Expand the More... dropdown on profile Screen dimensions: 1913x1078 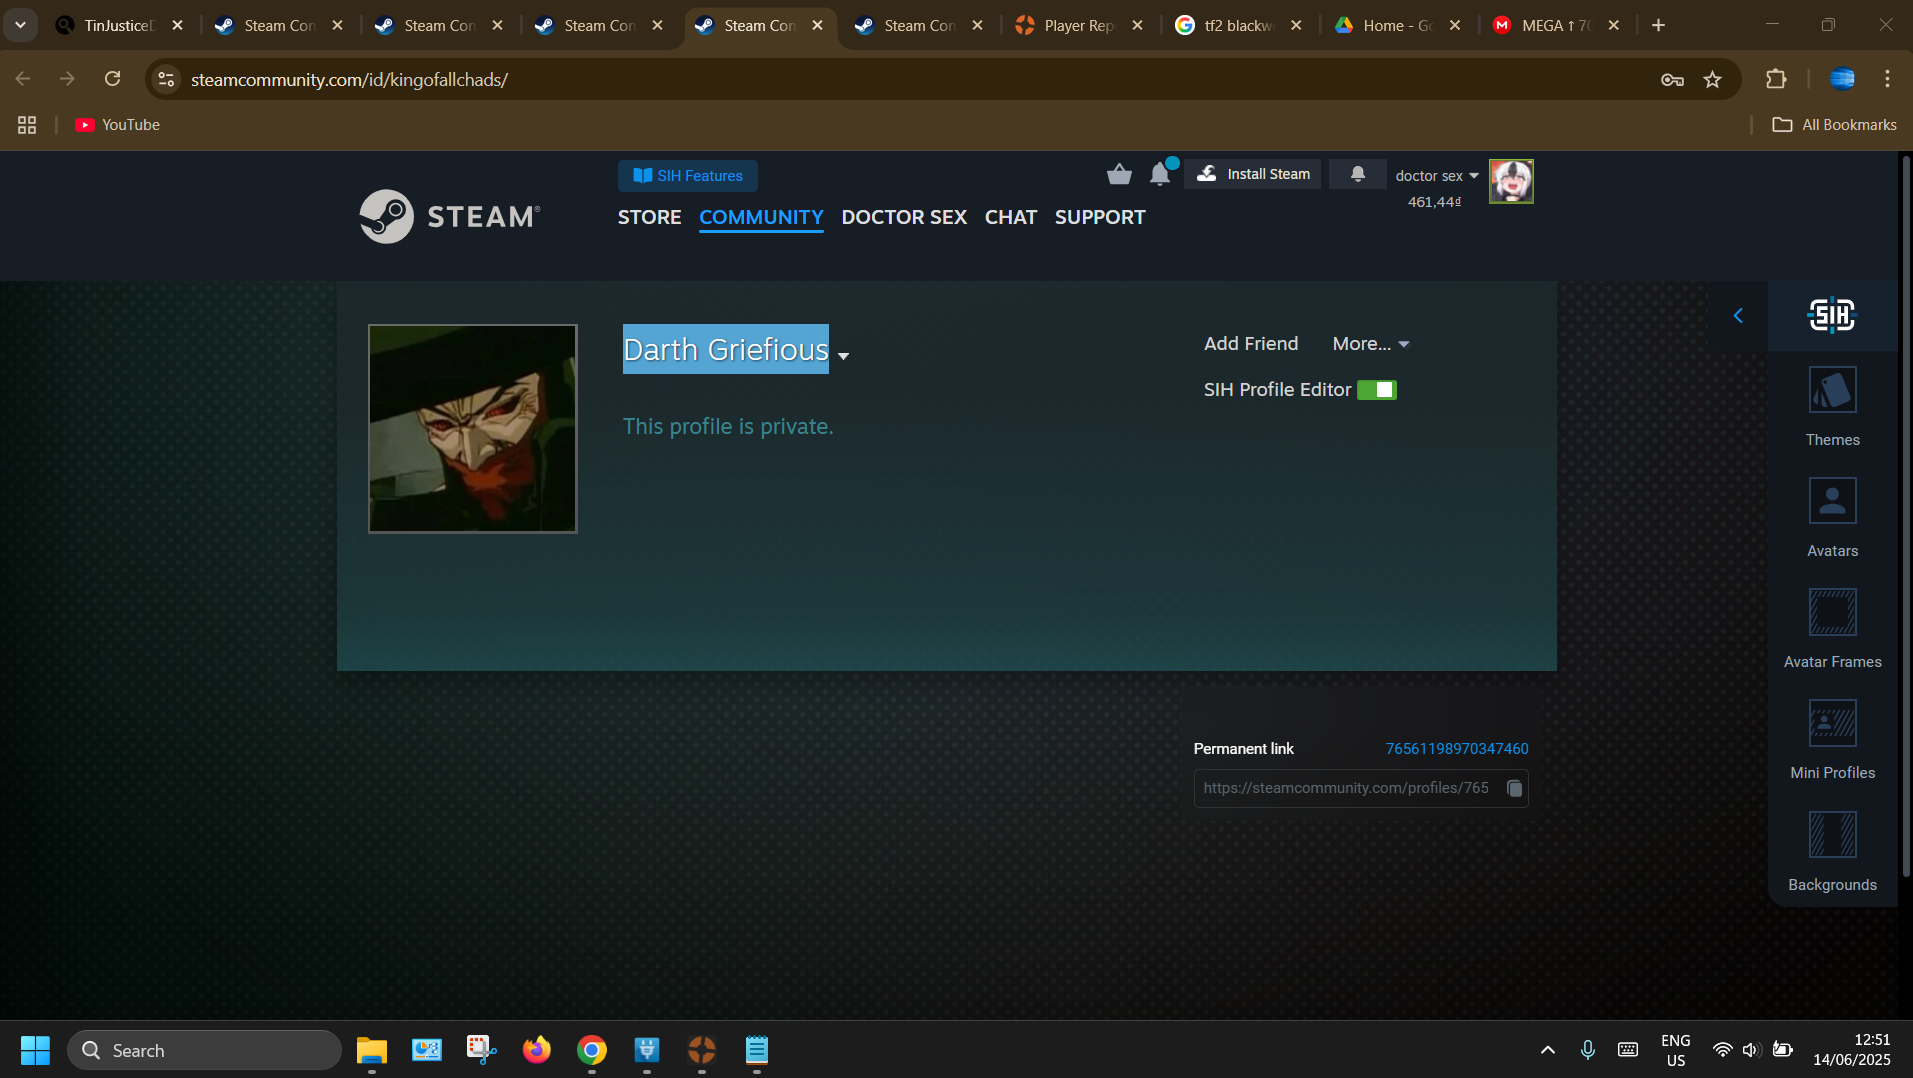(1371, 344)
